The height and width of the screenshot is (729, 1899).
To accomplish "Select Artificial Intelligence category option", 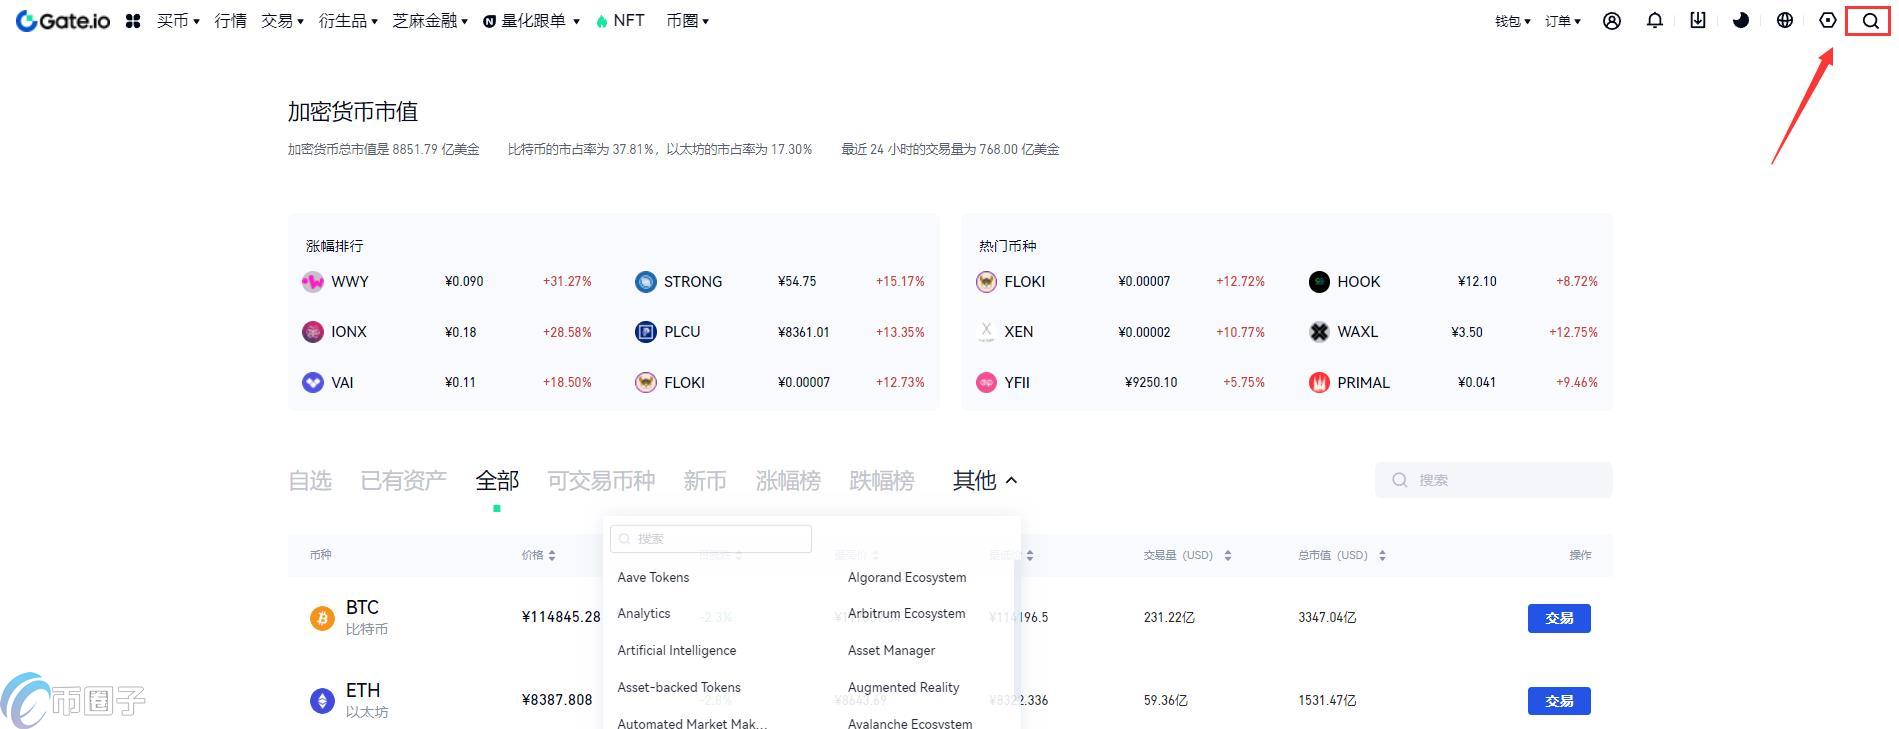I will coord(677,650).
